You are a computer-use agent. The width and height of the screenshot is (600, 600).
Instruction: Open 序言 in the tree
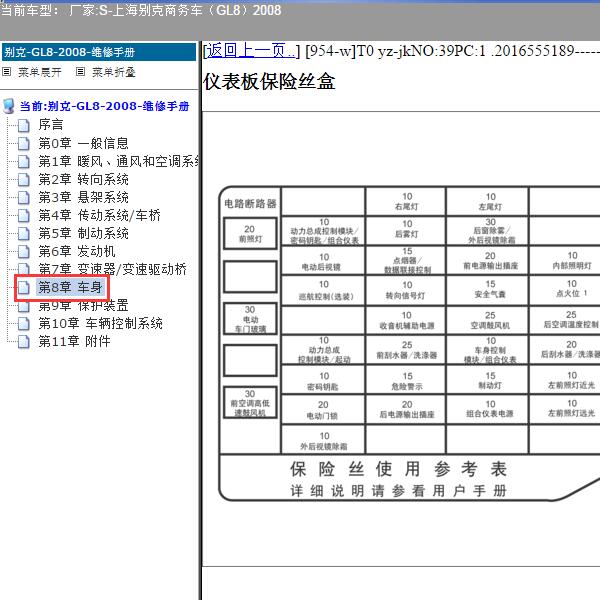click(x=51, y=125)
